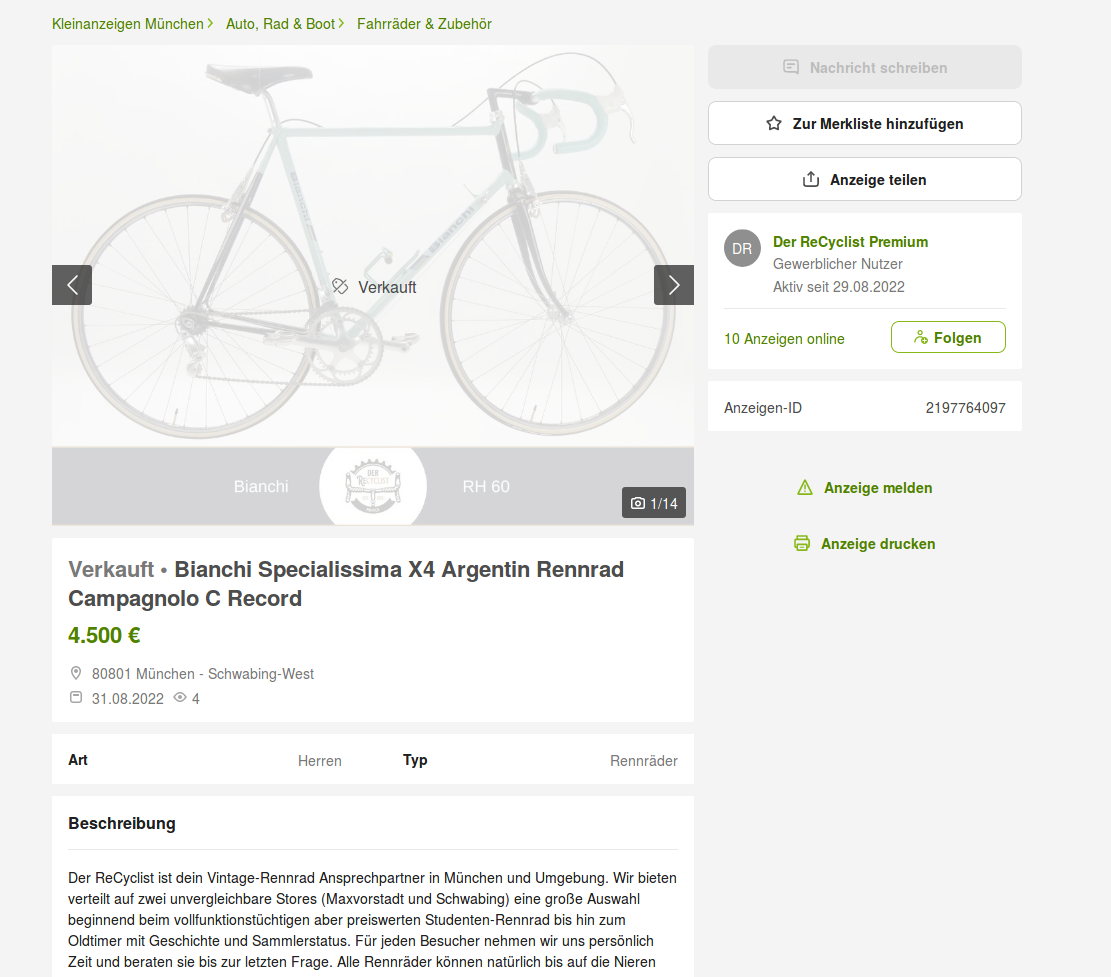1111x977 pixels.
Task: Click the star icon for Merkliste
Action: [x=774, y=124]
